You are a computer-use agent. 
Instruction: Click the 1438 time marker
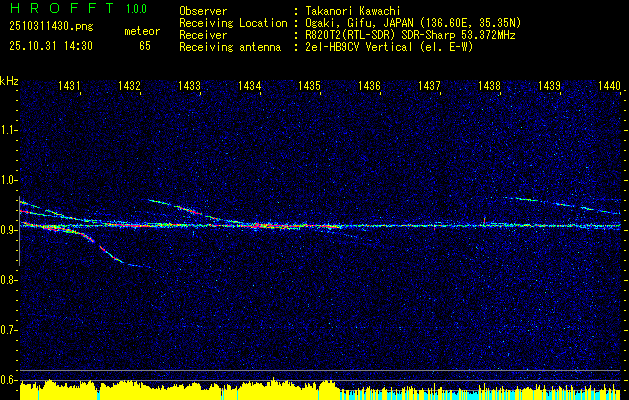(x=489, y=85)
